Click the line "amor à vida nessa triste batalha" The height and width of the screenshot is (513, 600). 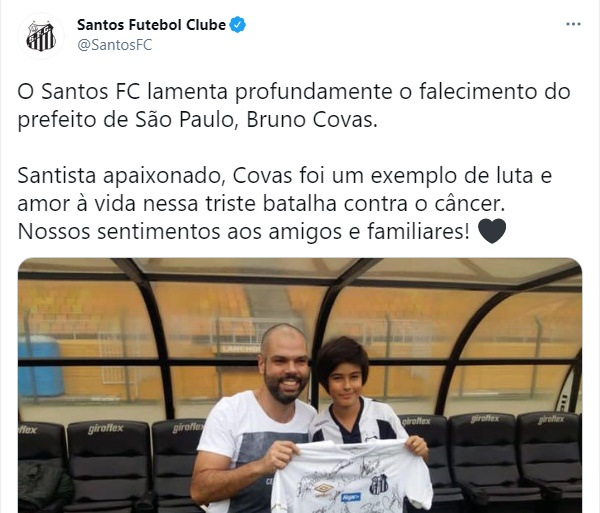tap(261, 204)
